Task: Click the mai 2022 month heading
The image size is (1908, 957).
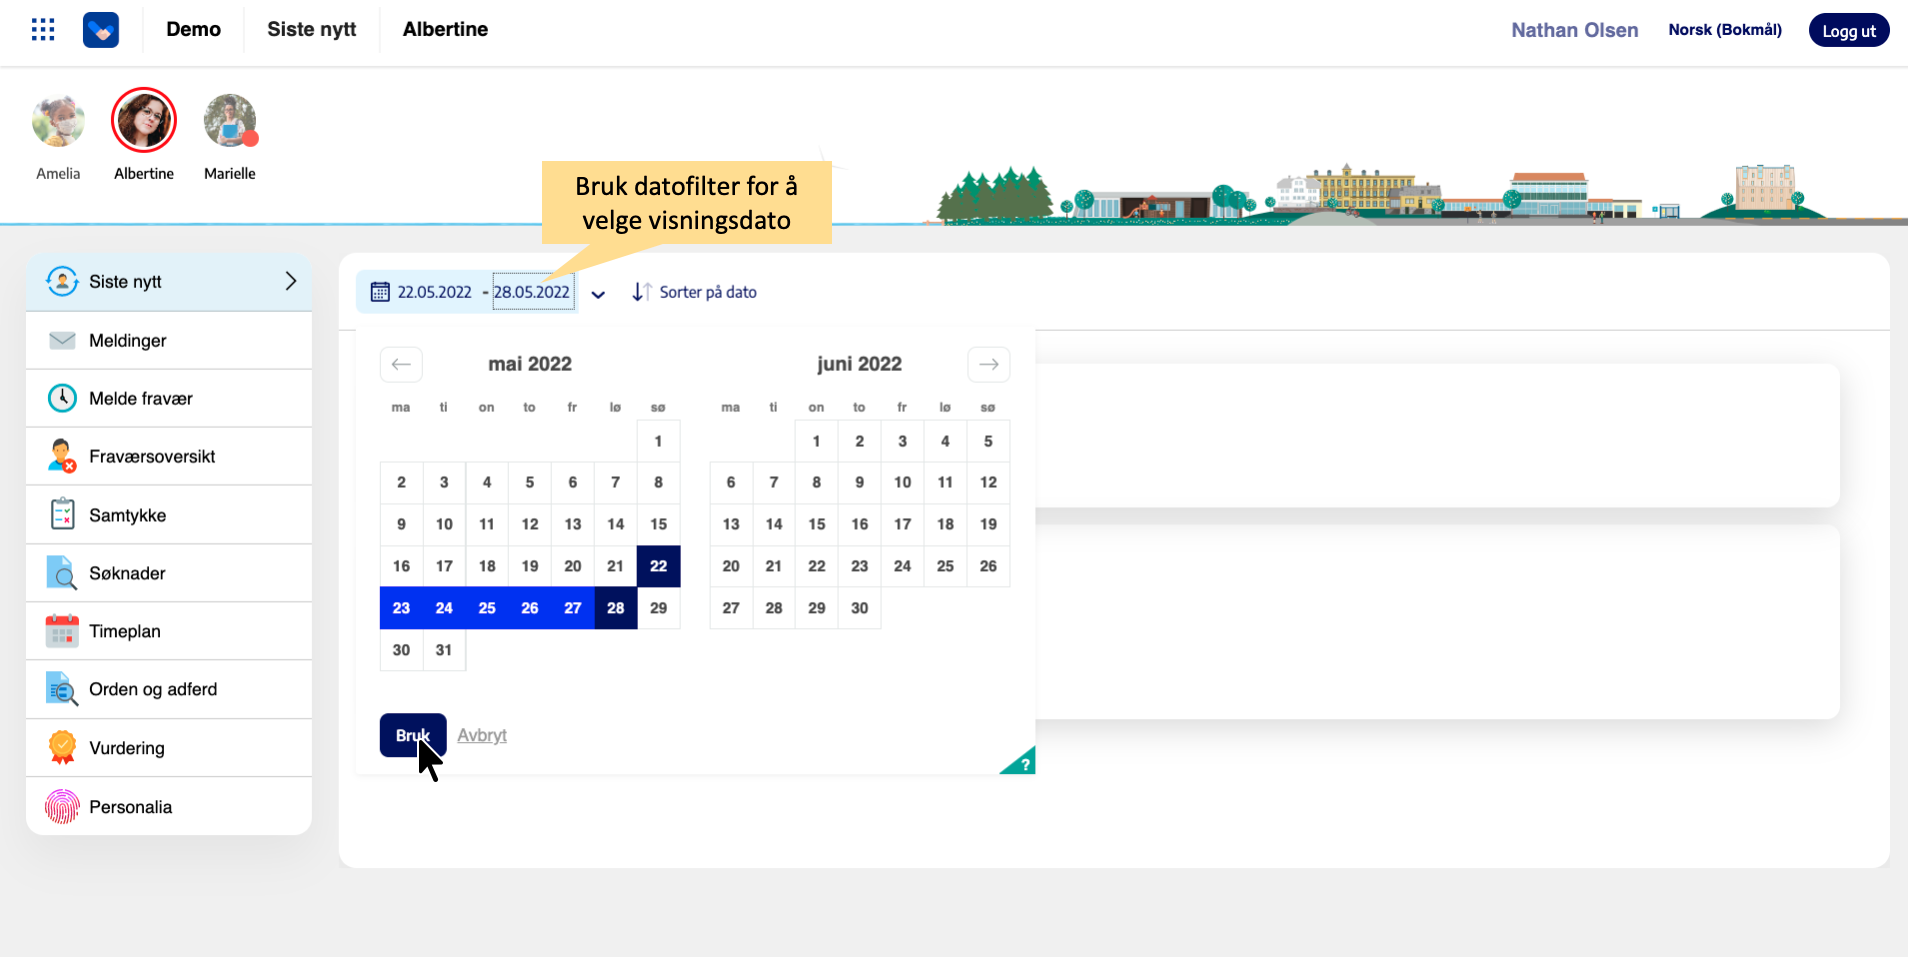Action: (530, 364)
